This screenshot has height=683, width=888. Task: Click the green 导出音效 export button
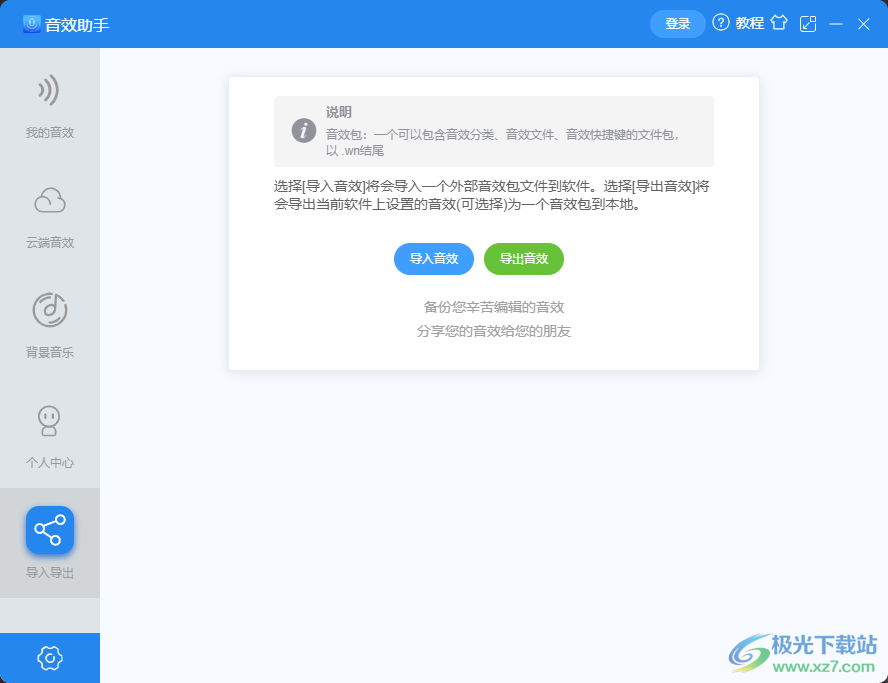(524, 259)
